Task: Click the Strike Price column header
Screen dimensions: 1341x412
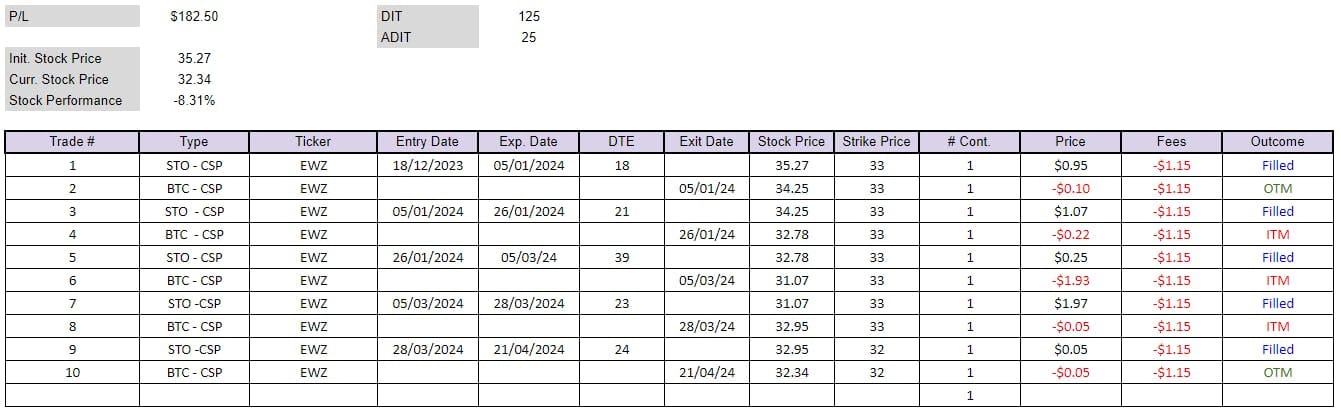Action: click(876, 141)
